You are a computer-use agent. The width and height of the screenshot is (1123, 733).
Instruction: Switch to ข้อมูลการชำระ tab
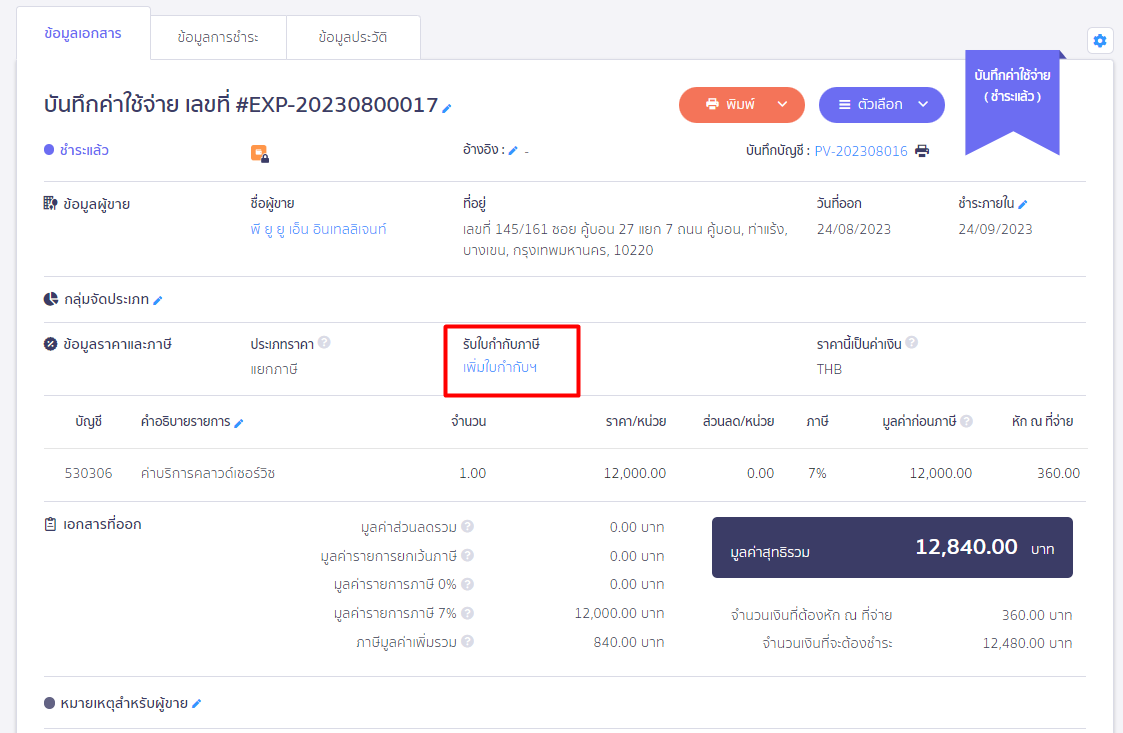(x=218, y=38)
